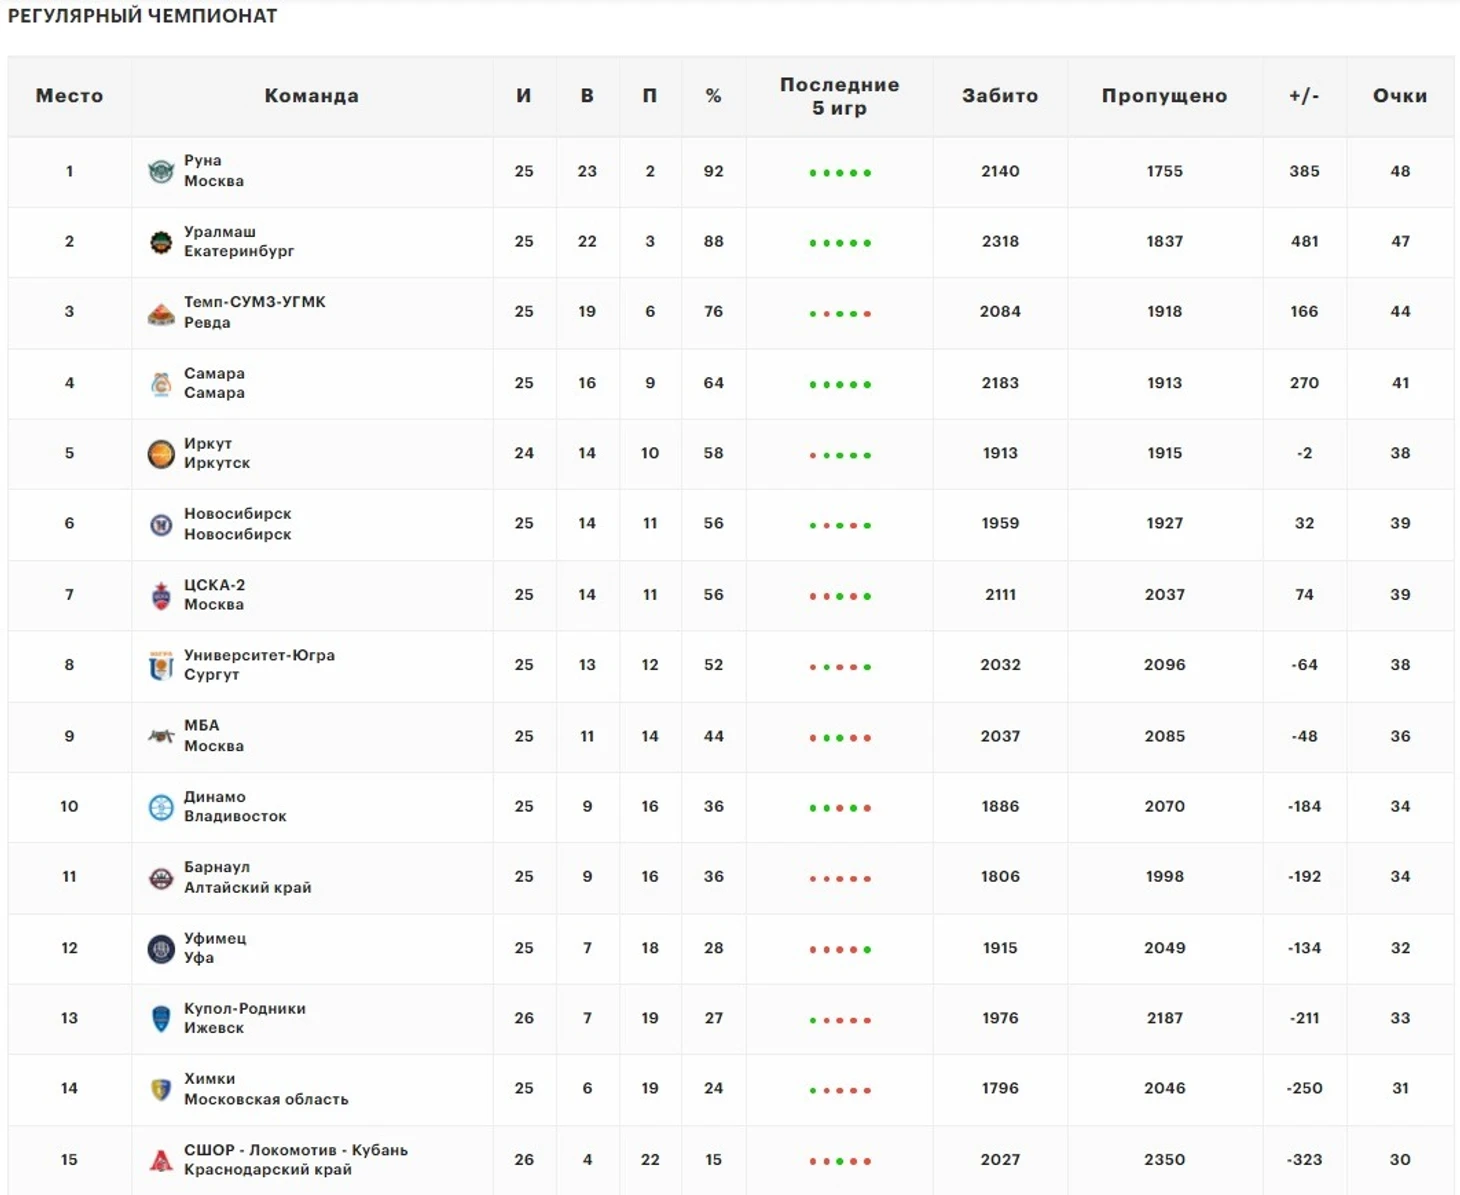
Task: Click the Уралмаш Екатеринбург team logo
Action: tap(161, 242)
